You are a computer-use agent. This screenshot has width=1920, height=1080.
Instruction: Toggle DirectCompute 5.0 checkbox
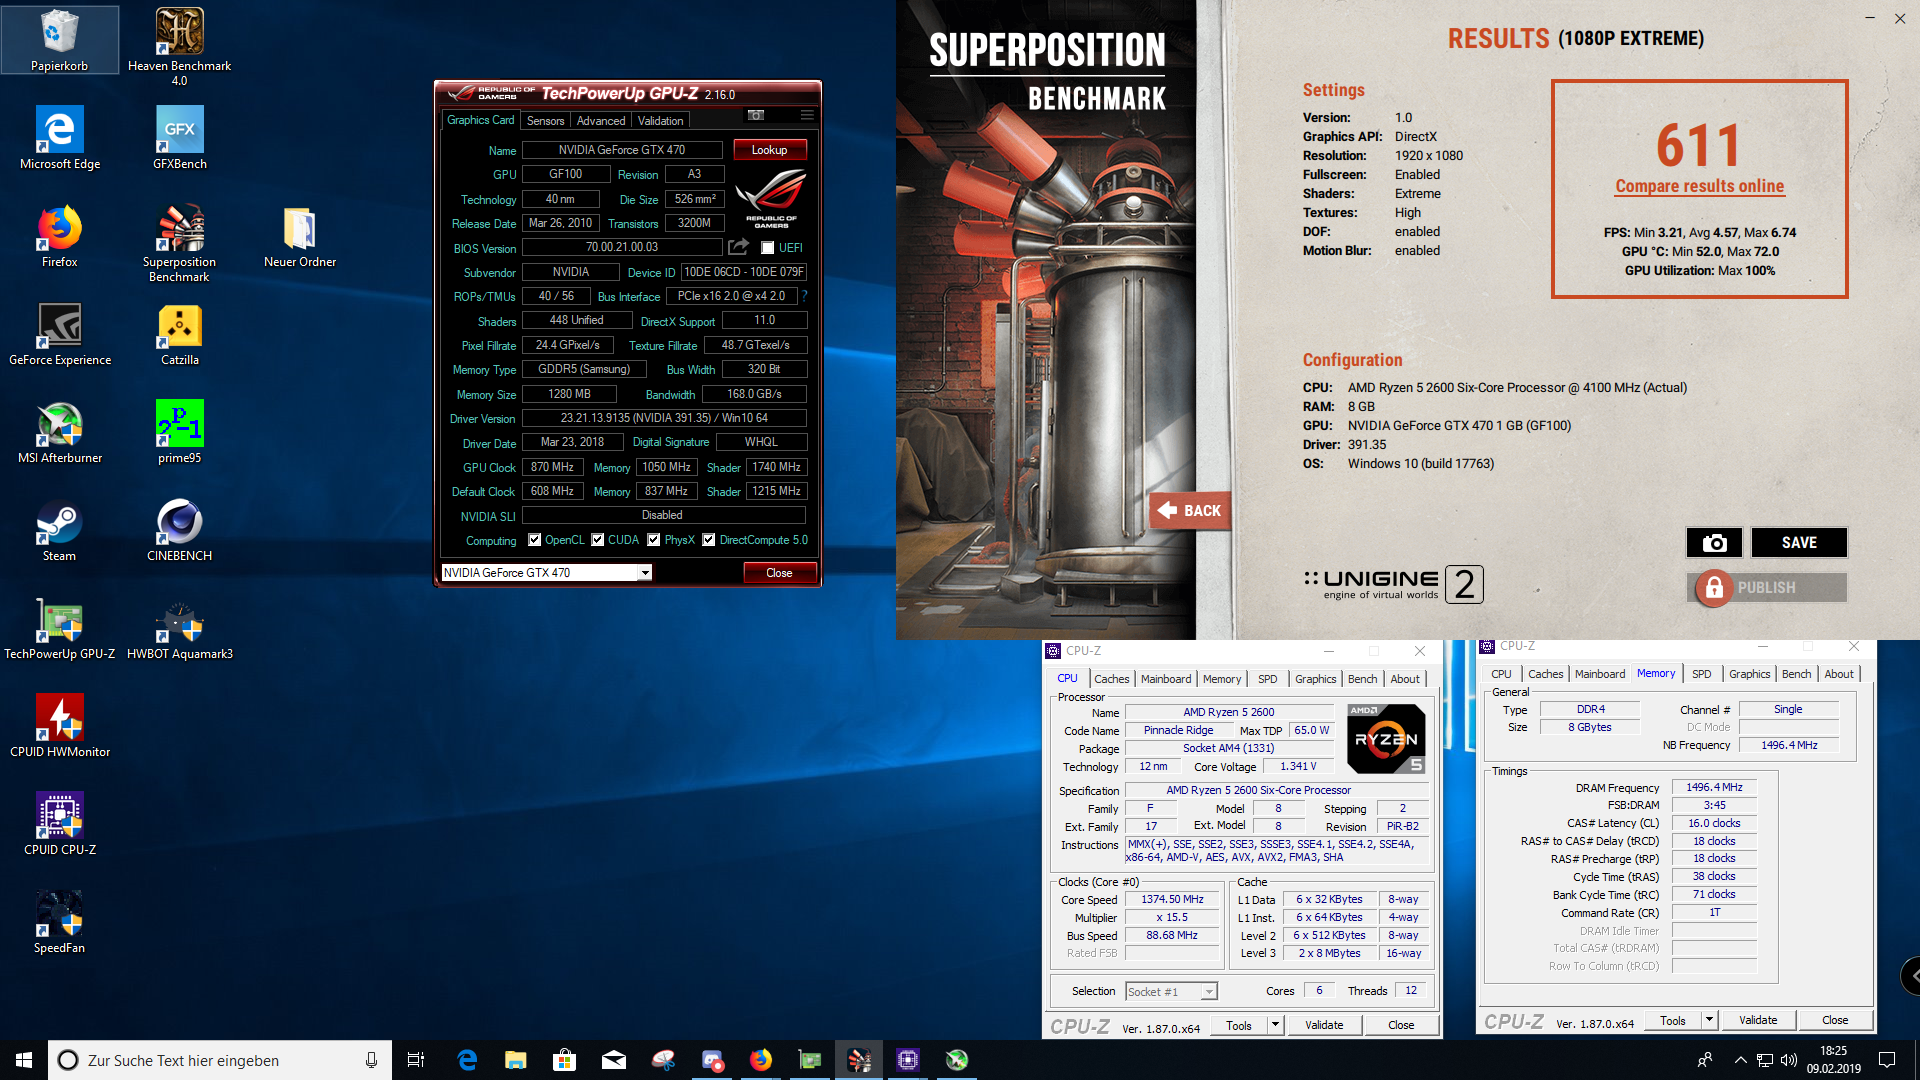pyautogui.click(x=709, y=540)
